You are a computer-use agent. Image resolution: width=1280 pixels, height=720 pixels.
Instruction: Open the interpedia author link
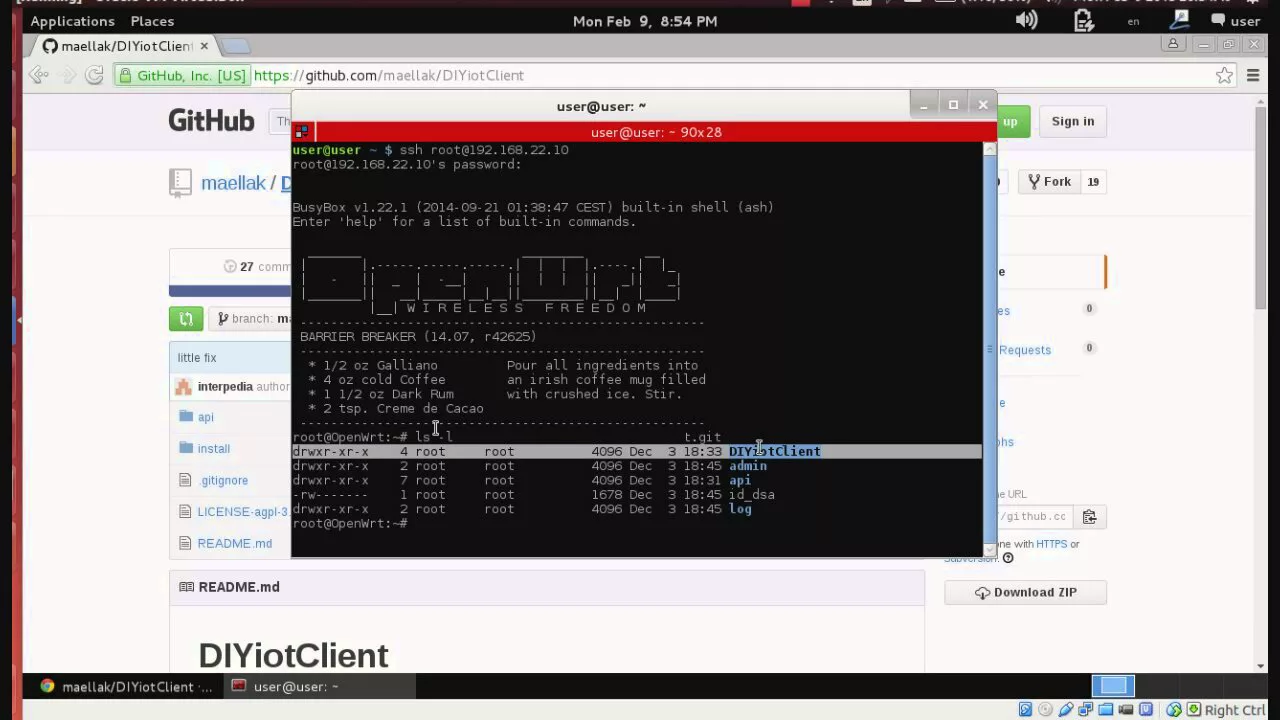(225, 387)
